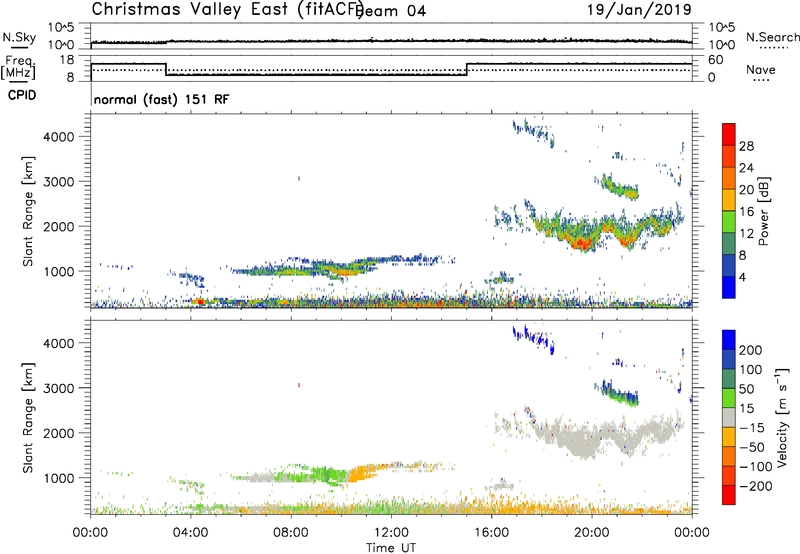This screenshot has width=800, height=554.
Task: Pick the red top segment of Power color bar
Action: [x=729, y=134]
